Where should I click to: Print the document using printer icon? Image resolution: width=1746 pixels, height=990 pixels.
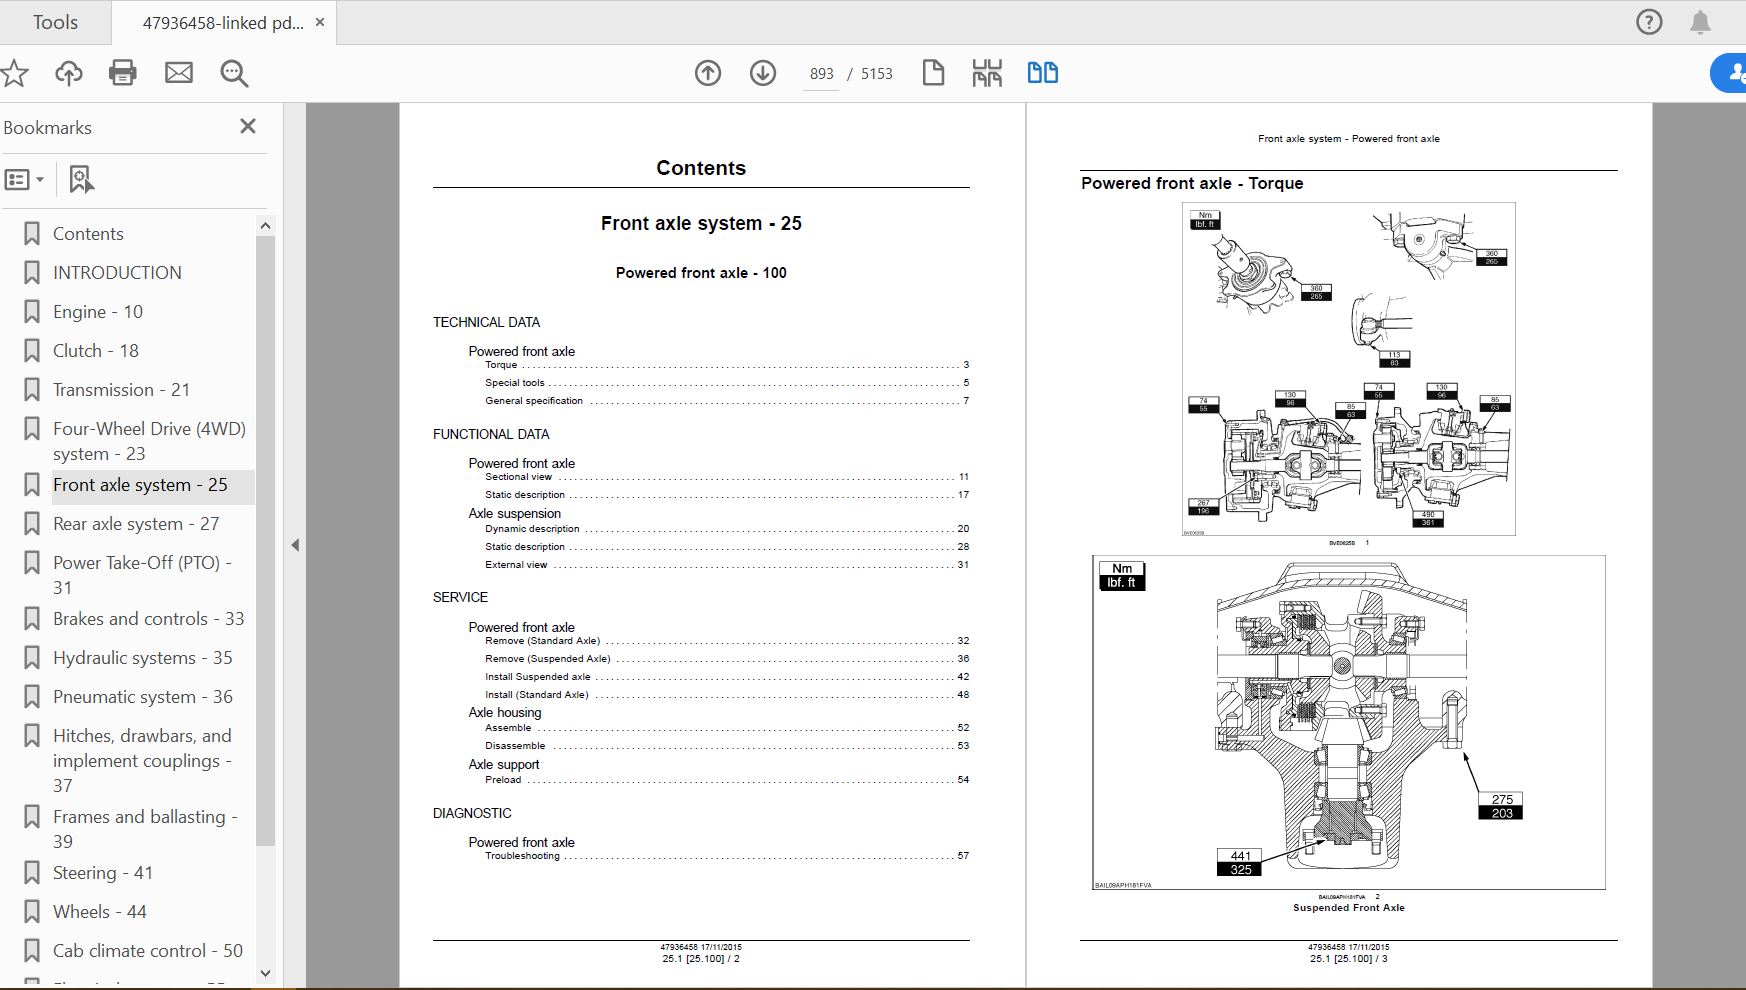coord(123,73)
